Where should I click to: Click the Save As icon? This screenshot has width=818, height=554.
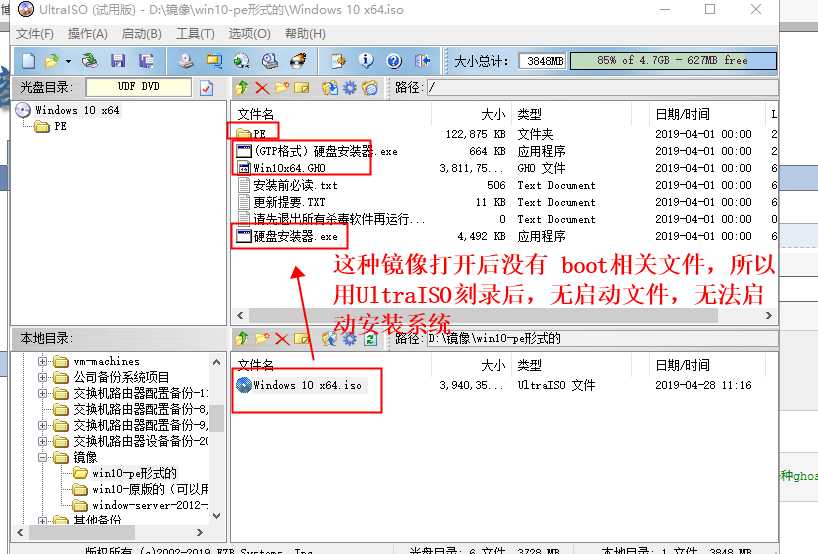(x=146, y=61)
